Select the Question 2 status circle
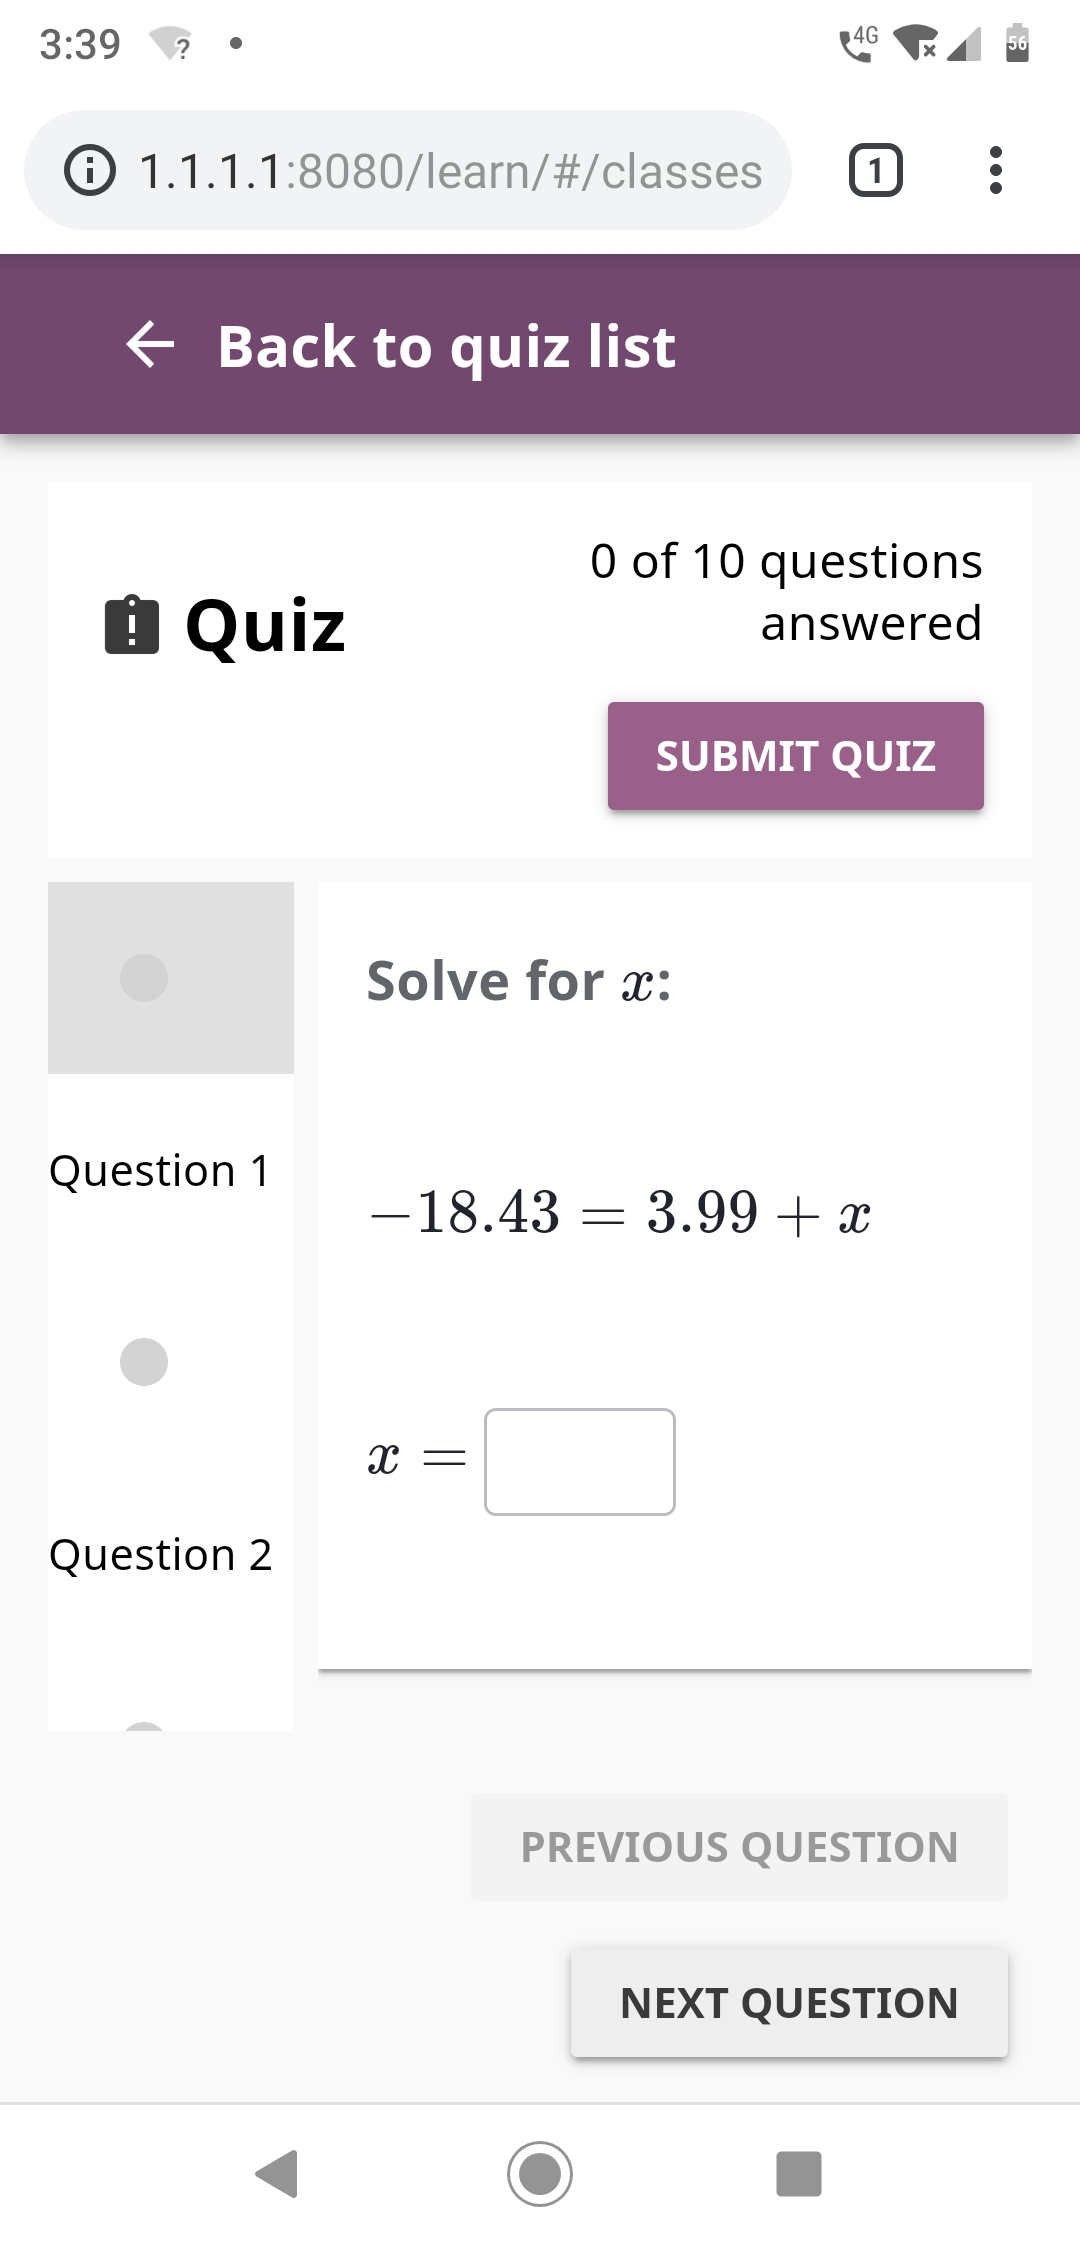This screenshot has width=1080, height=2246. pos(143,1361)
